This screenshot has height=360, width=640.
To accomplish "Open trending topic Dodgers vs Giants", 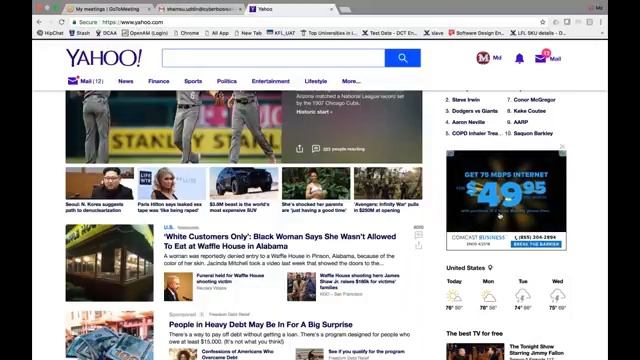I will click(475, 111).
